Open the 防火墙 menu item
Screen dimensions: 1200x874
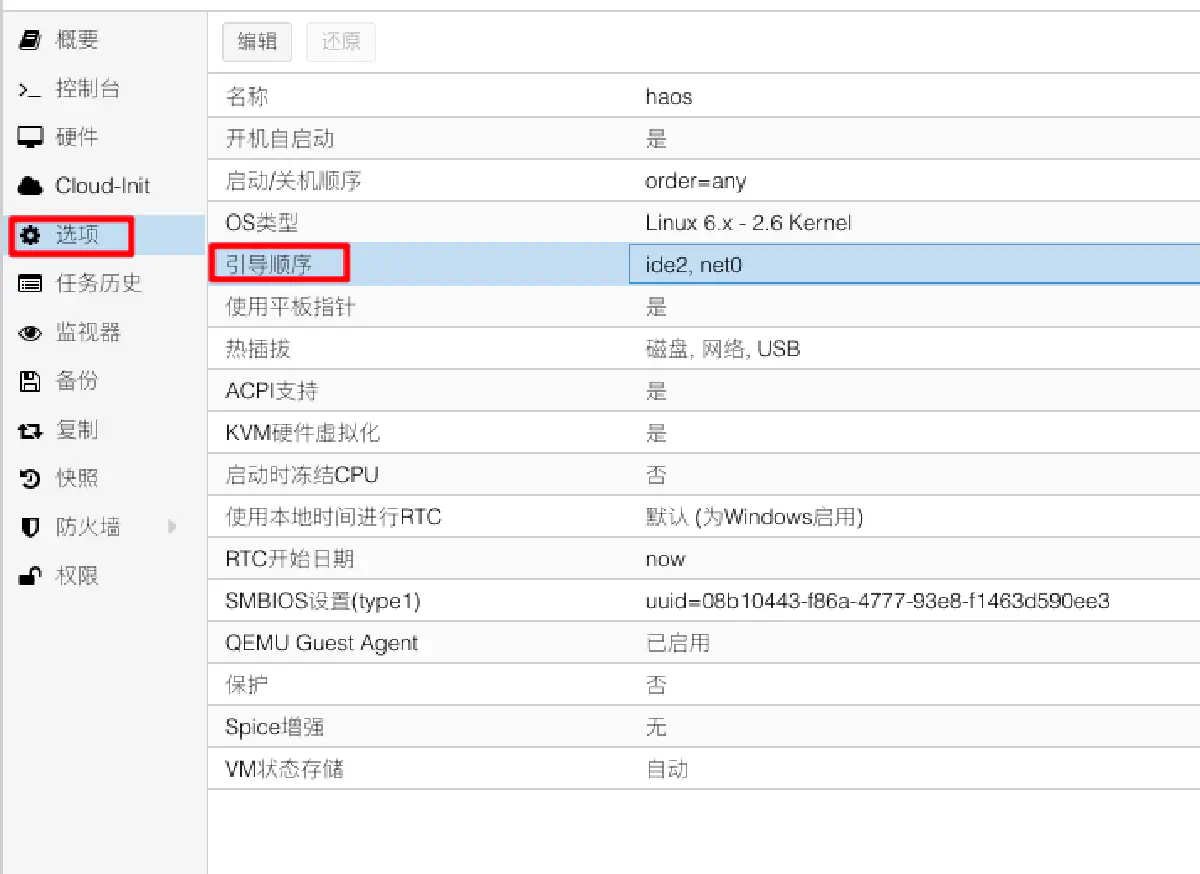pyautogui.click(x=88, y=527)
